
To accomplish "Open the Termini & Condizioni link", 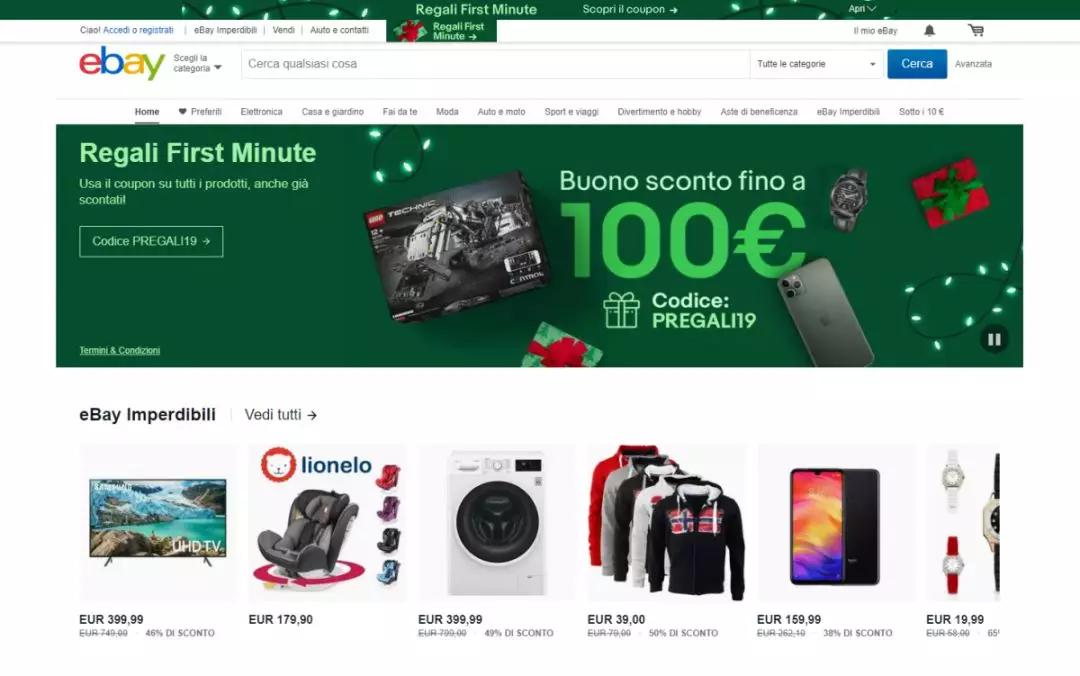I will (120, 350).
